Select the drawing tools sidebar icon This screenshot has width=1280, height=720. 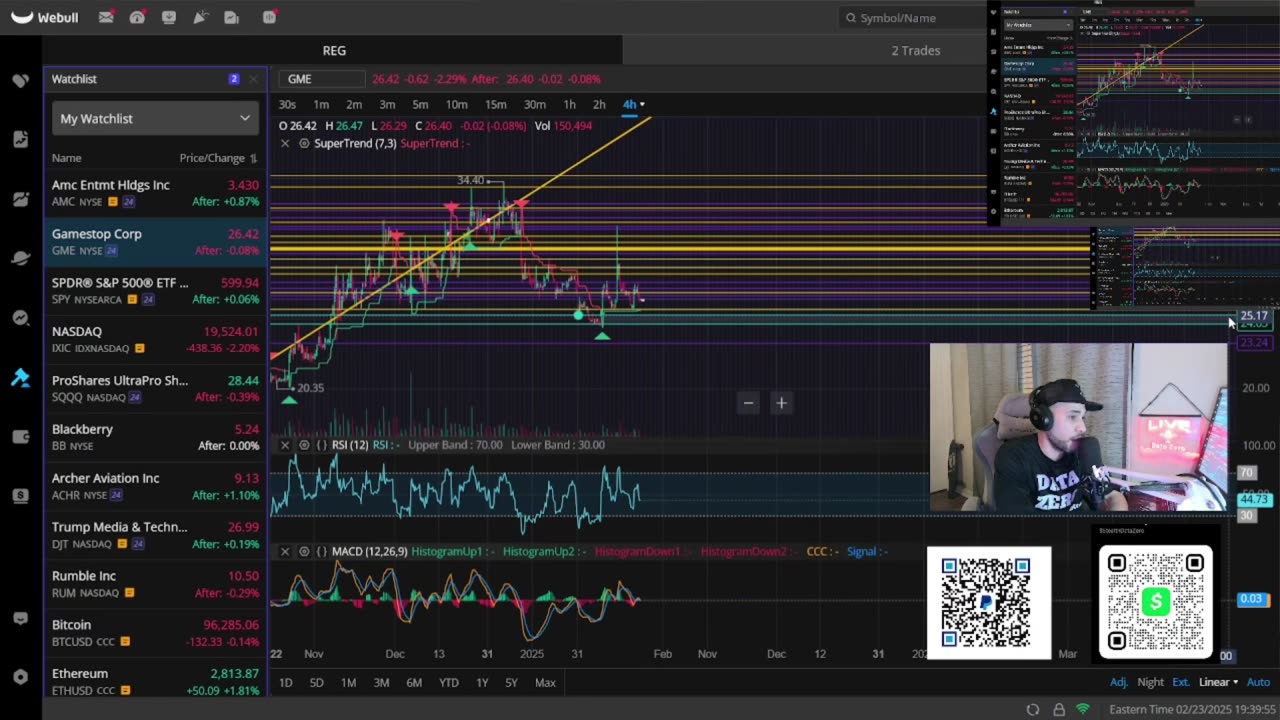coord(20,377)
